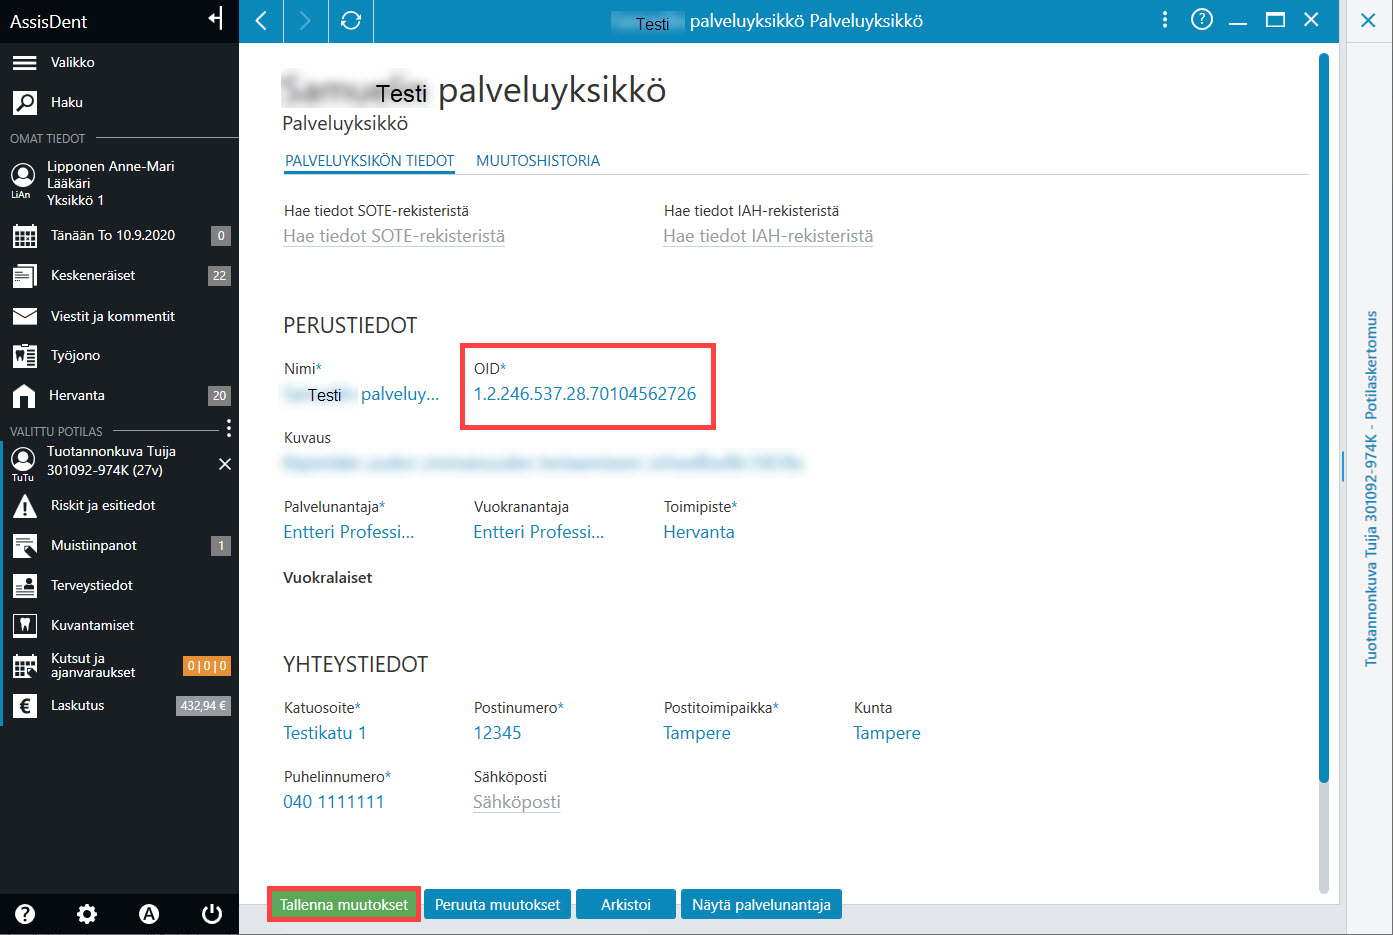Screen dimensions: 1393x935
Task: Close selected patient Tuotannonkuva Tuija
Action: click(x=225, y=464)
